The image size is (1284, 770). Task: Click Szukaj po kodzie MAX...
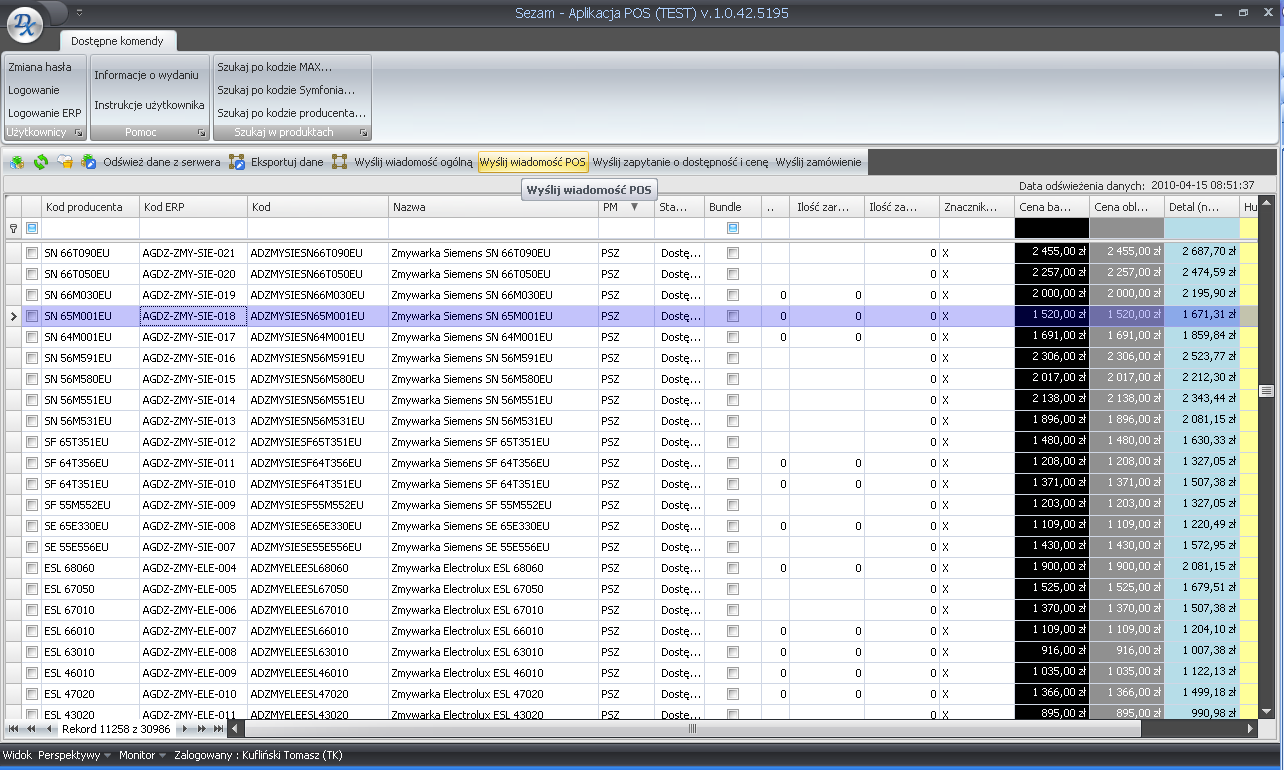[x=275, y=67]
